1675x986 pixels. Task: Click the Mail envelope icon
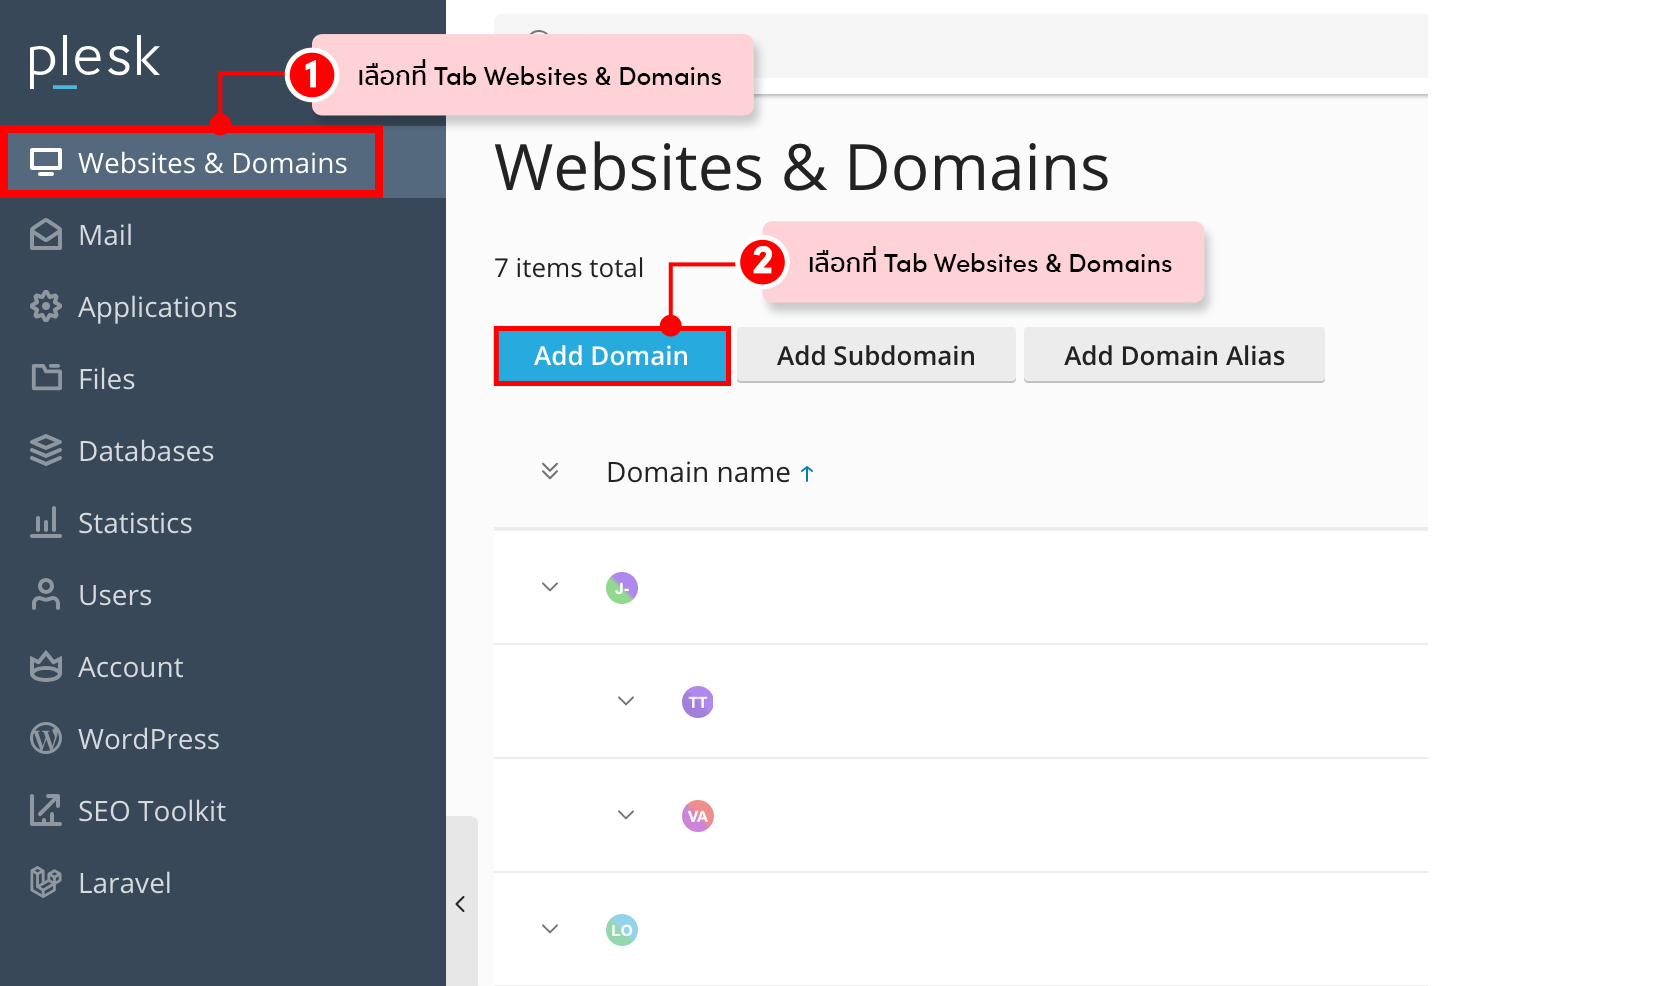[x=46, y=234]
